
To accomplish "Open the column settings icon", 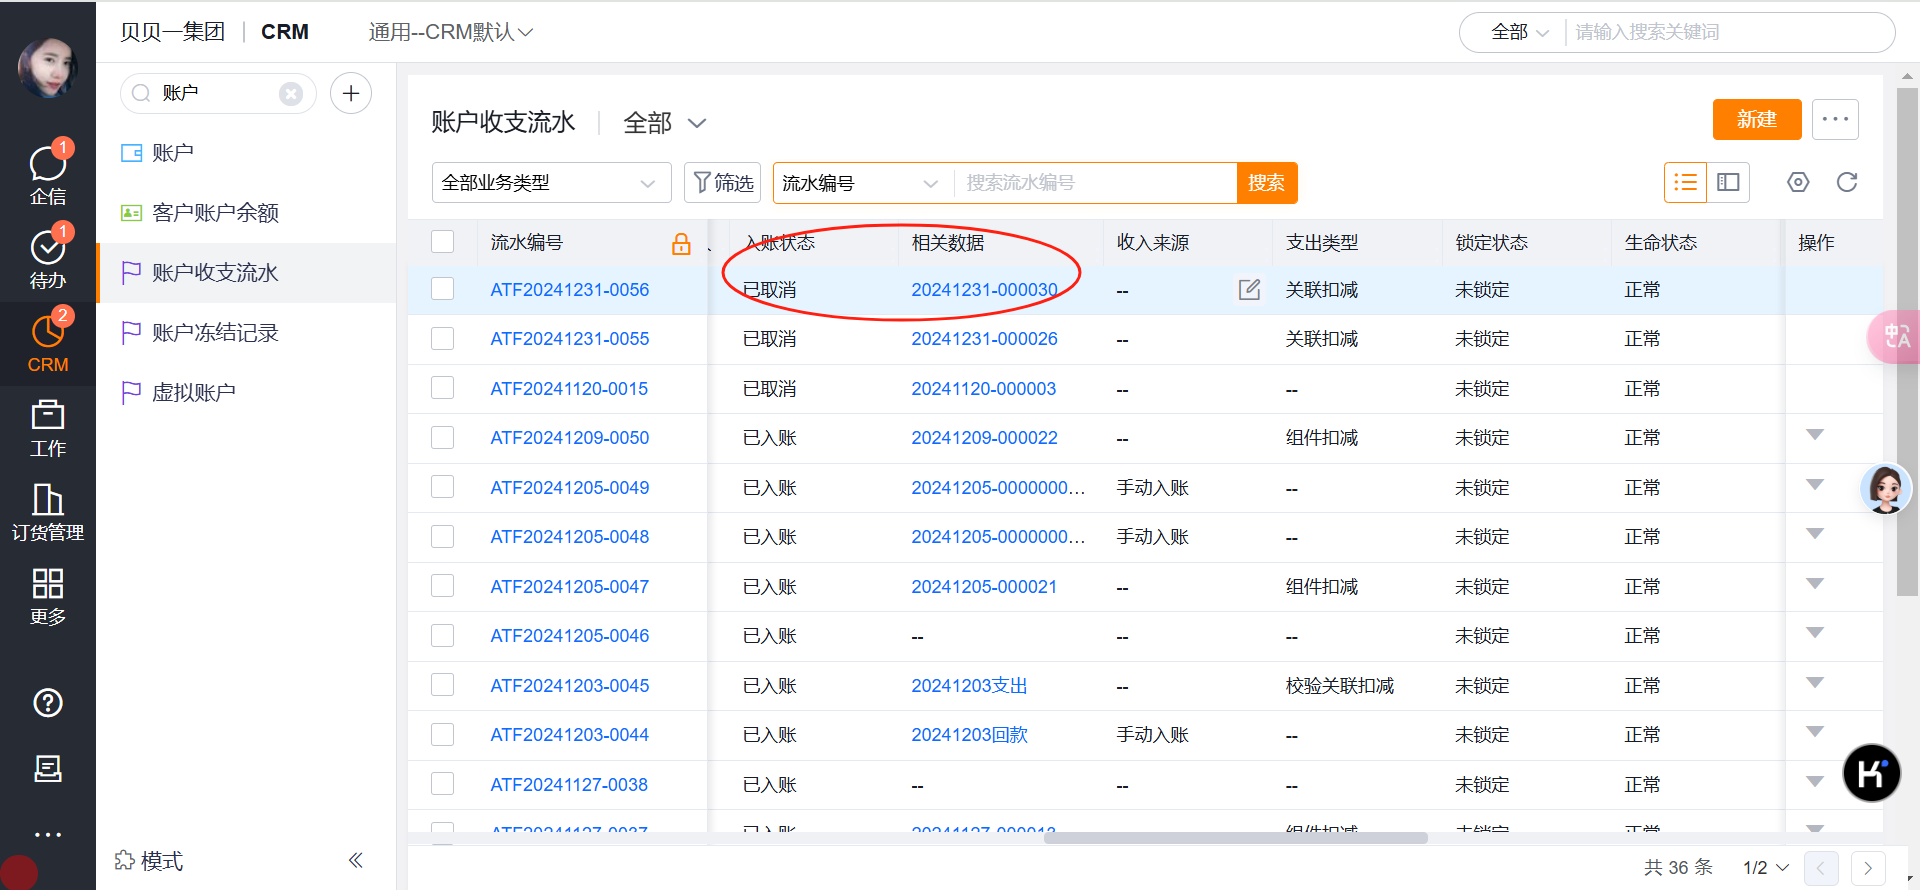I will coord(1798,182).
